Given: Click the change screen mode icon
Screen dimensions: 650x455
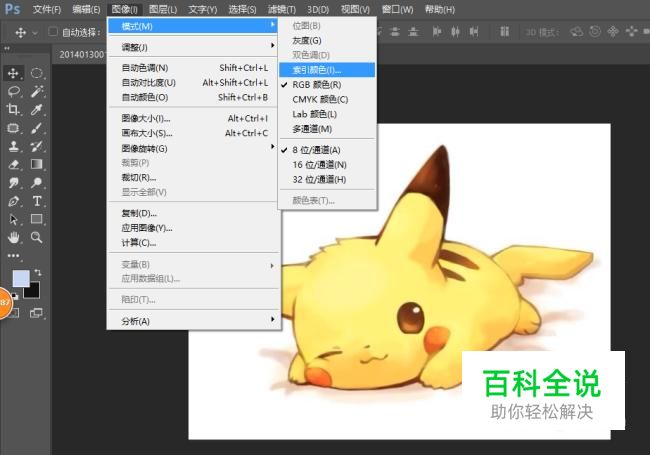Looking at the screenshot, I should pos(36,313).
